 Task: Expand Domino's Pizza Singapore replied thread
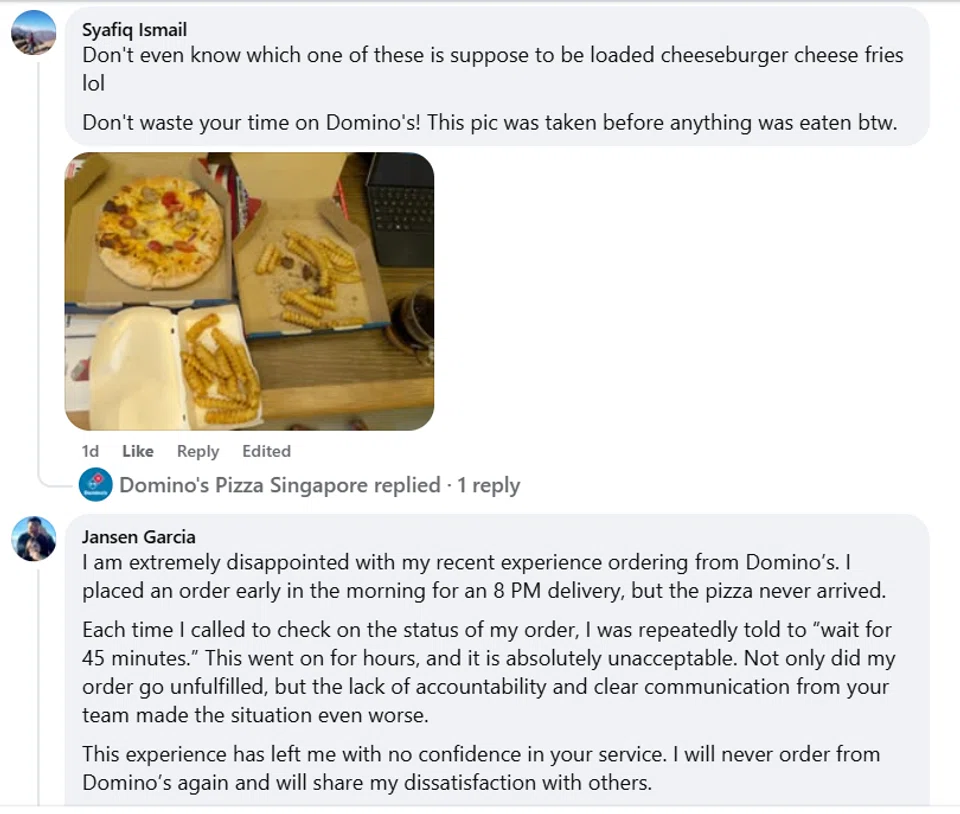point(279,485)
